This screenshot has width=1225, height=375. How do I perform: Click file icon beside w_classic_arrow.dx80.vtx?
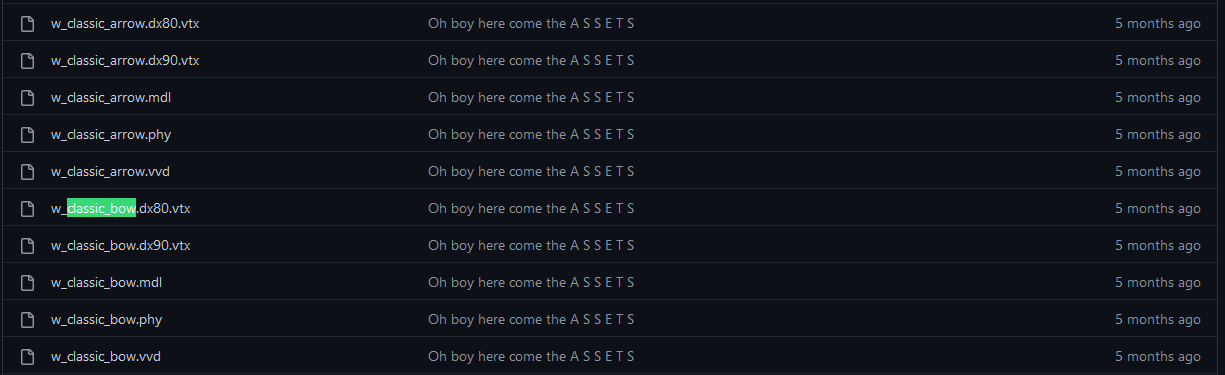point(28,23)
